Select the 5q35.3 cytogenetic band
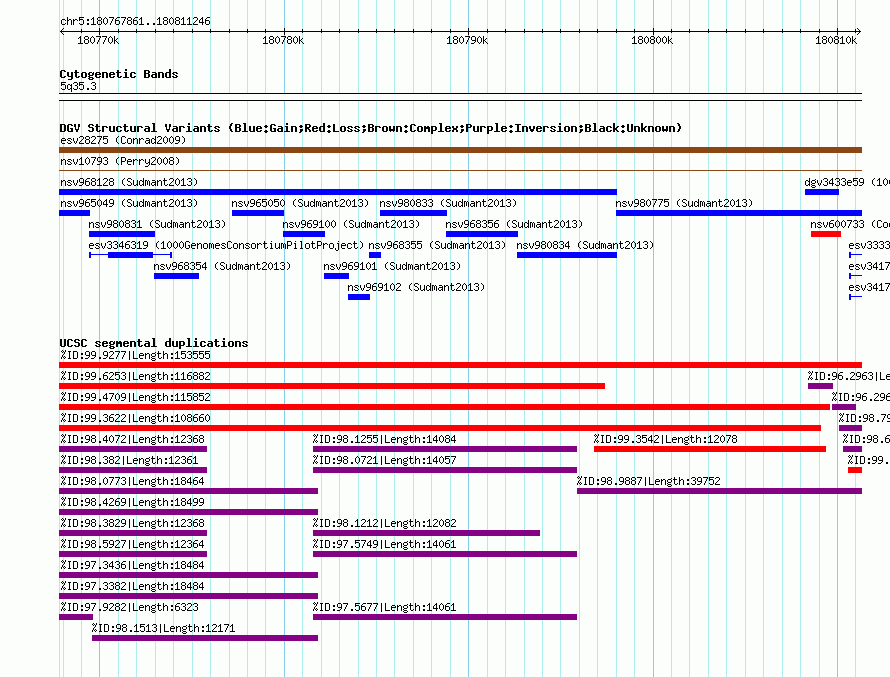Image resolution: width=890 pixels, height=677 pixels. [x=78, y=86]
